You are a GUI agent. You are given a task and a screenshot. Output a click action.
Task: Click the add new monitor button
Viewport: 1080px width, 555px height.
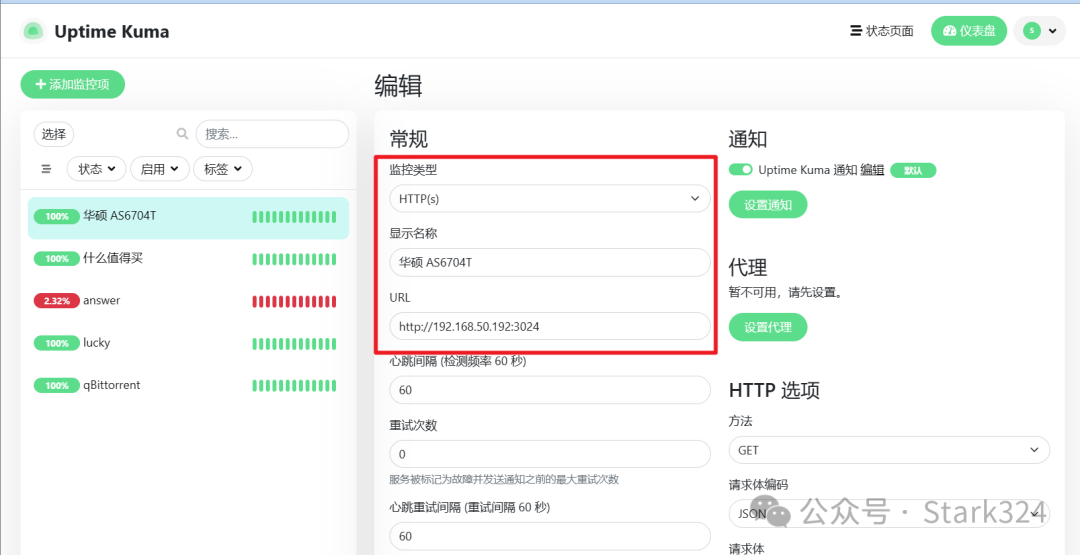(72, 85)
